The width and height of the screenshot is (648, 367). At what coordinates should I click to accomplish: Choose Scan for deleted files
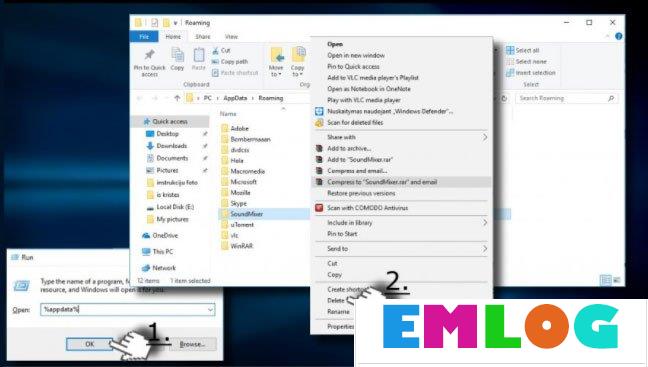pyautogui.click(x=355, y=122)
